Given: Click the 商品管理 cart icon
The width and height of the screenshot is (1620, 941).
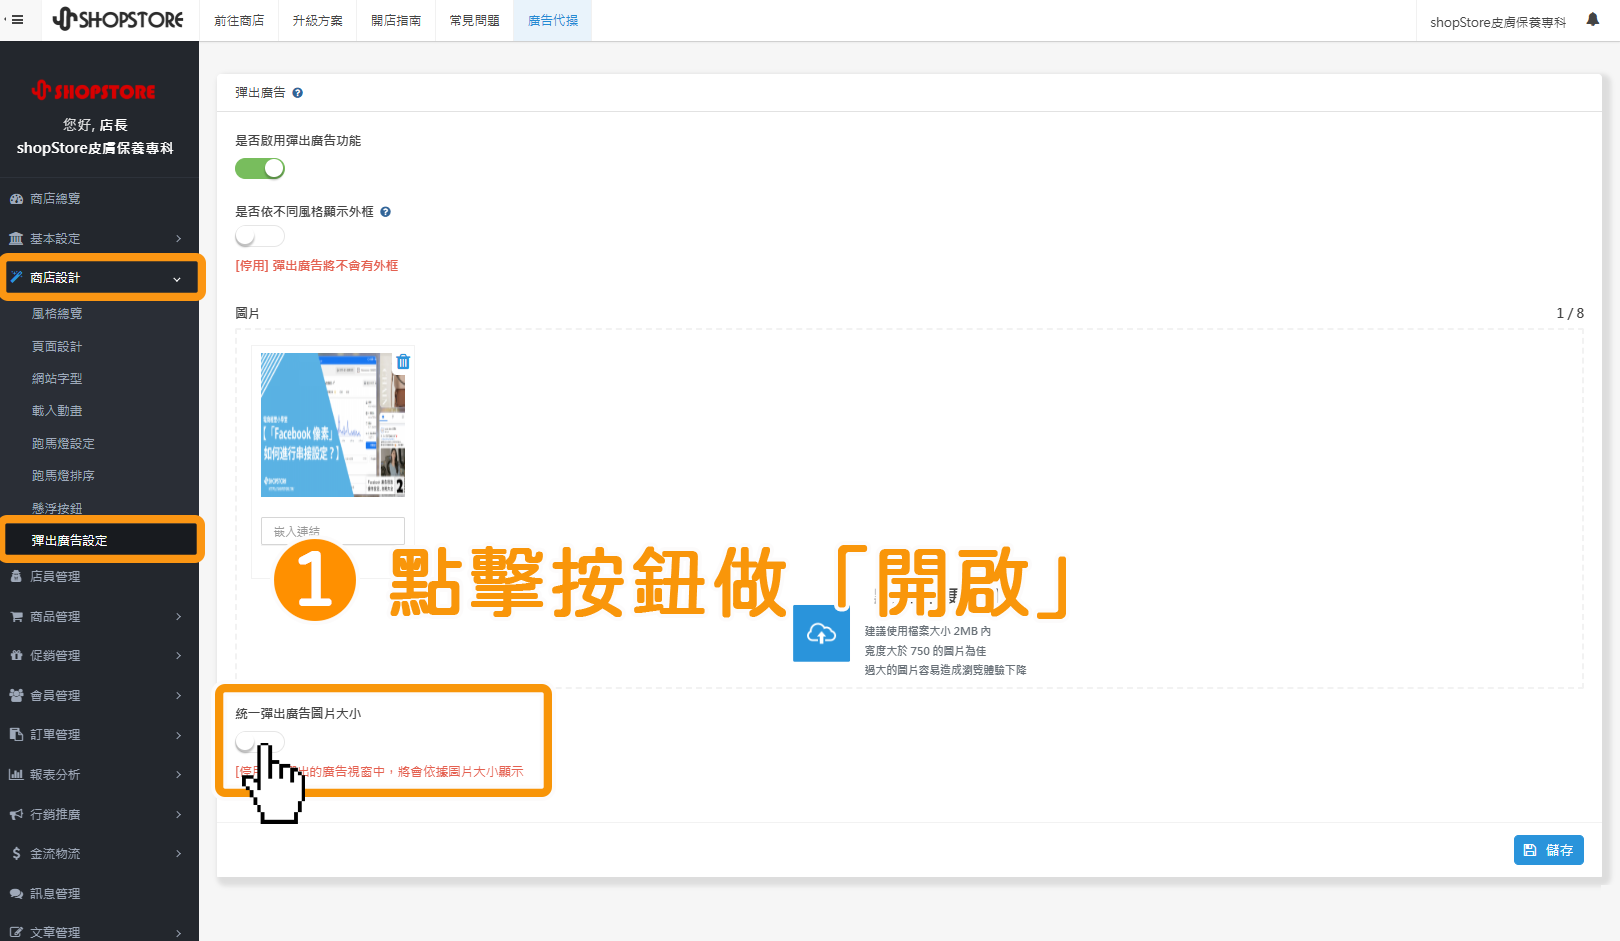Looking at the screenshot, I should point(16,617).
